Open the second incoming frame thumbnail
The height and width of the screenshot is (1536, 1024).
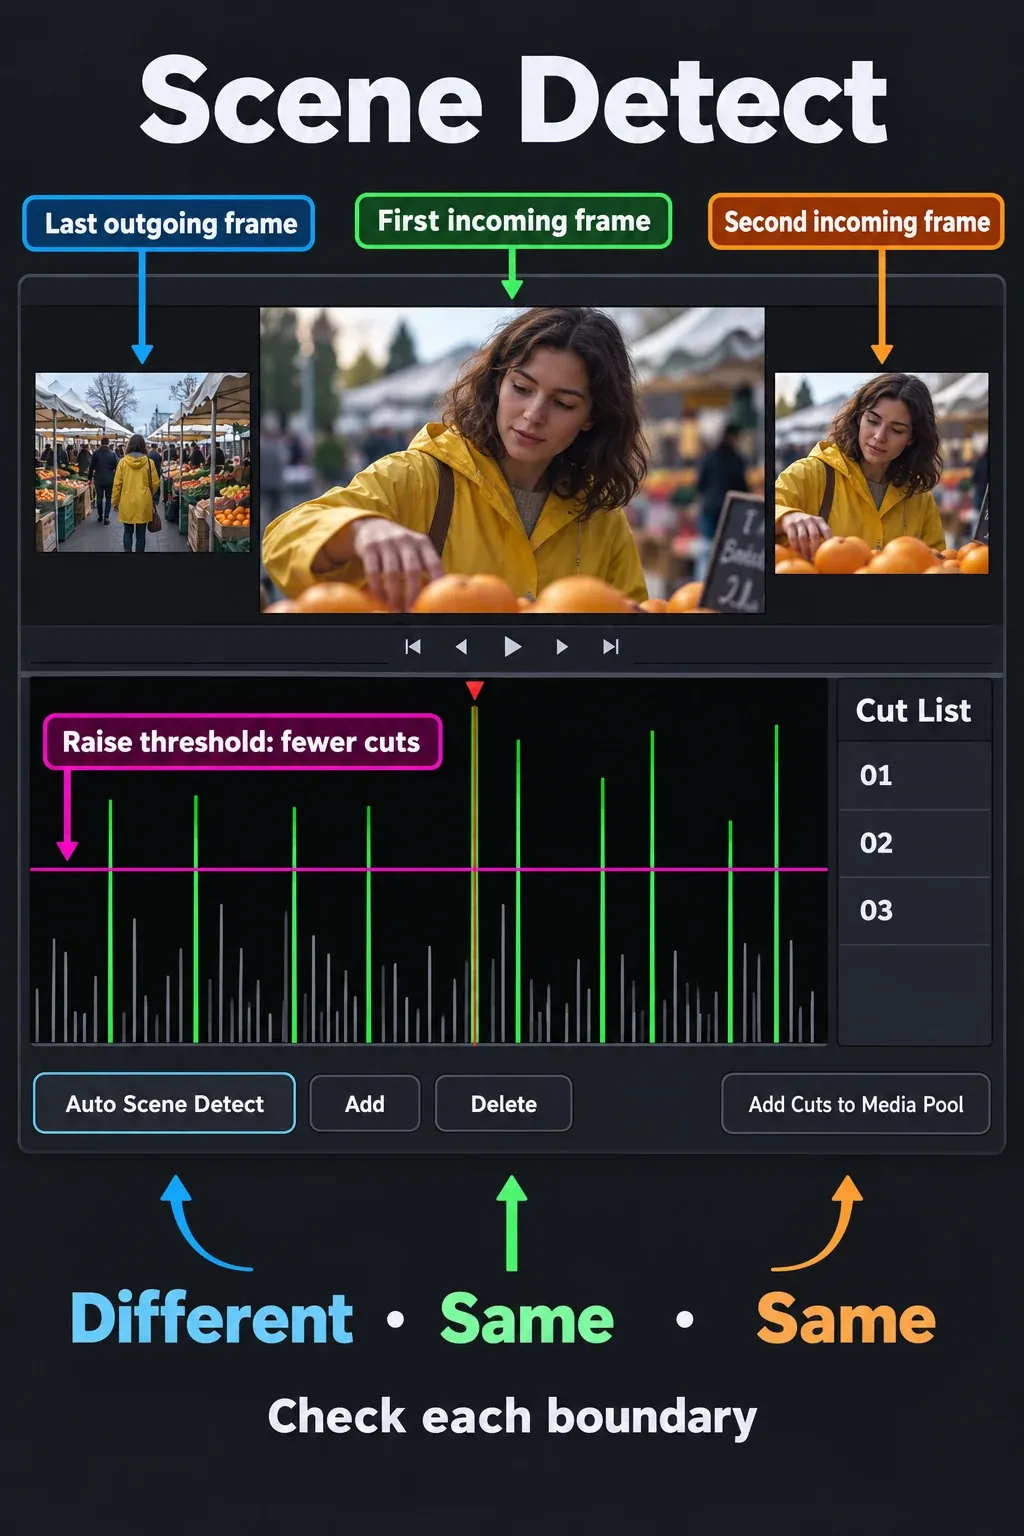pyautogui.click(x=881, y=473)
